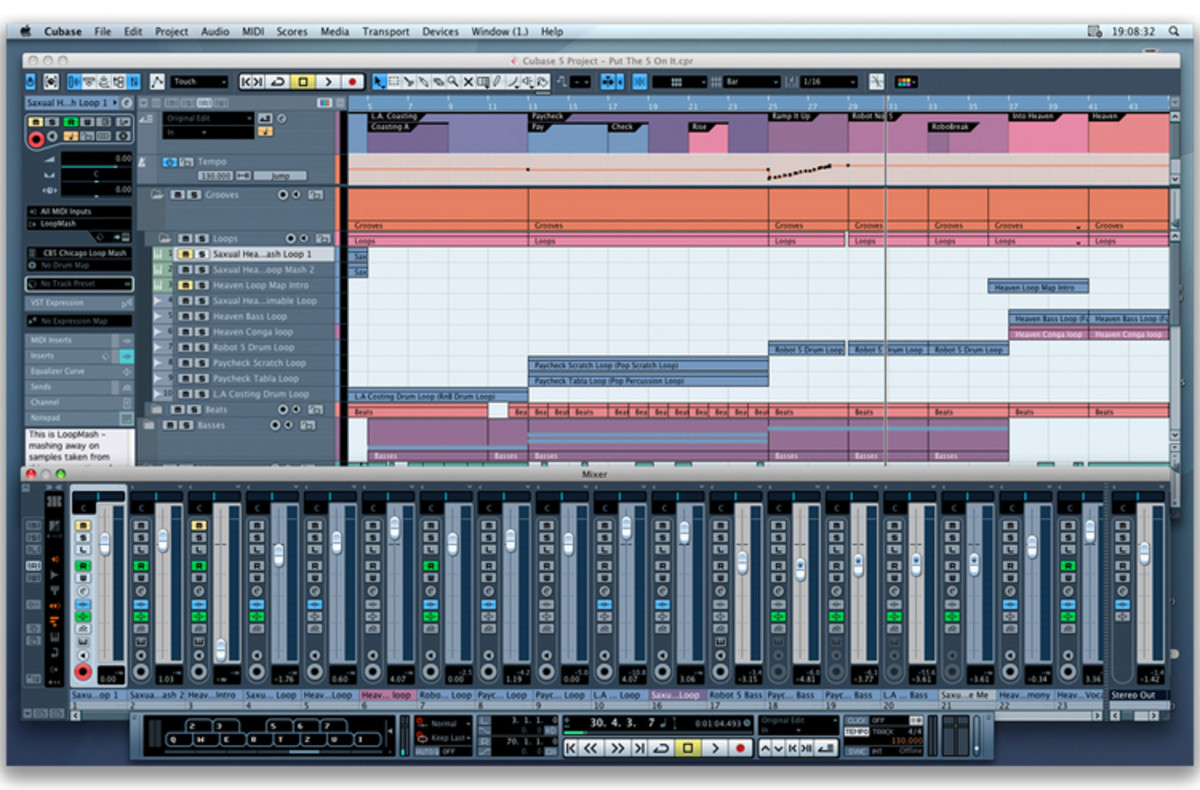The image size is (1200, 790).
Task: Select the Zoom magnifier tool in toolbar
Action: click(453, 82)
